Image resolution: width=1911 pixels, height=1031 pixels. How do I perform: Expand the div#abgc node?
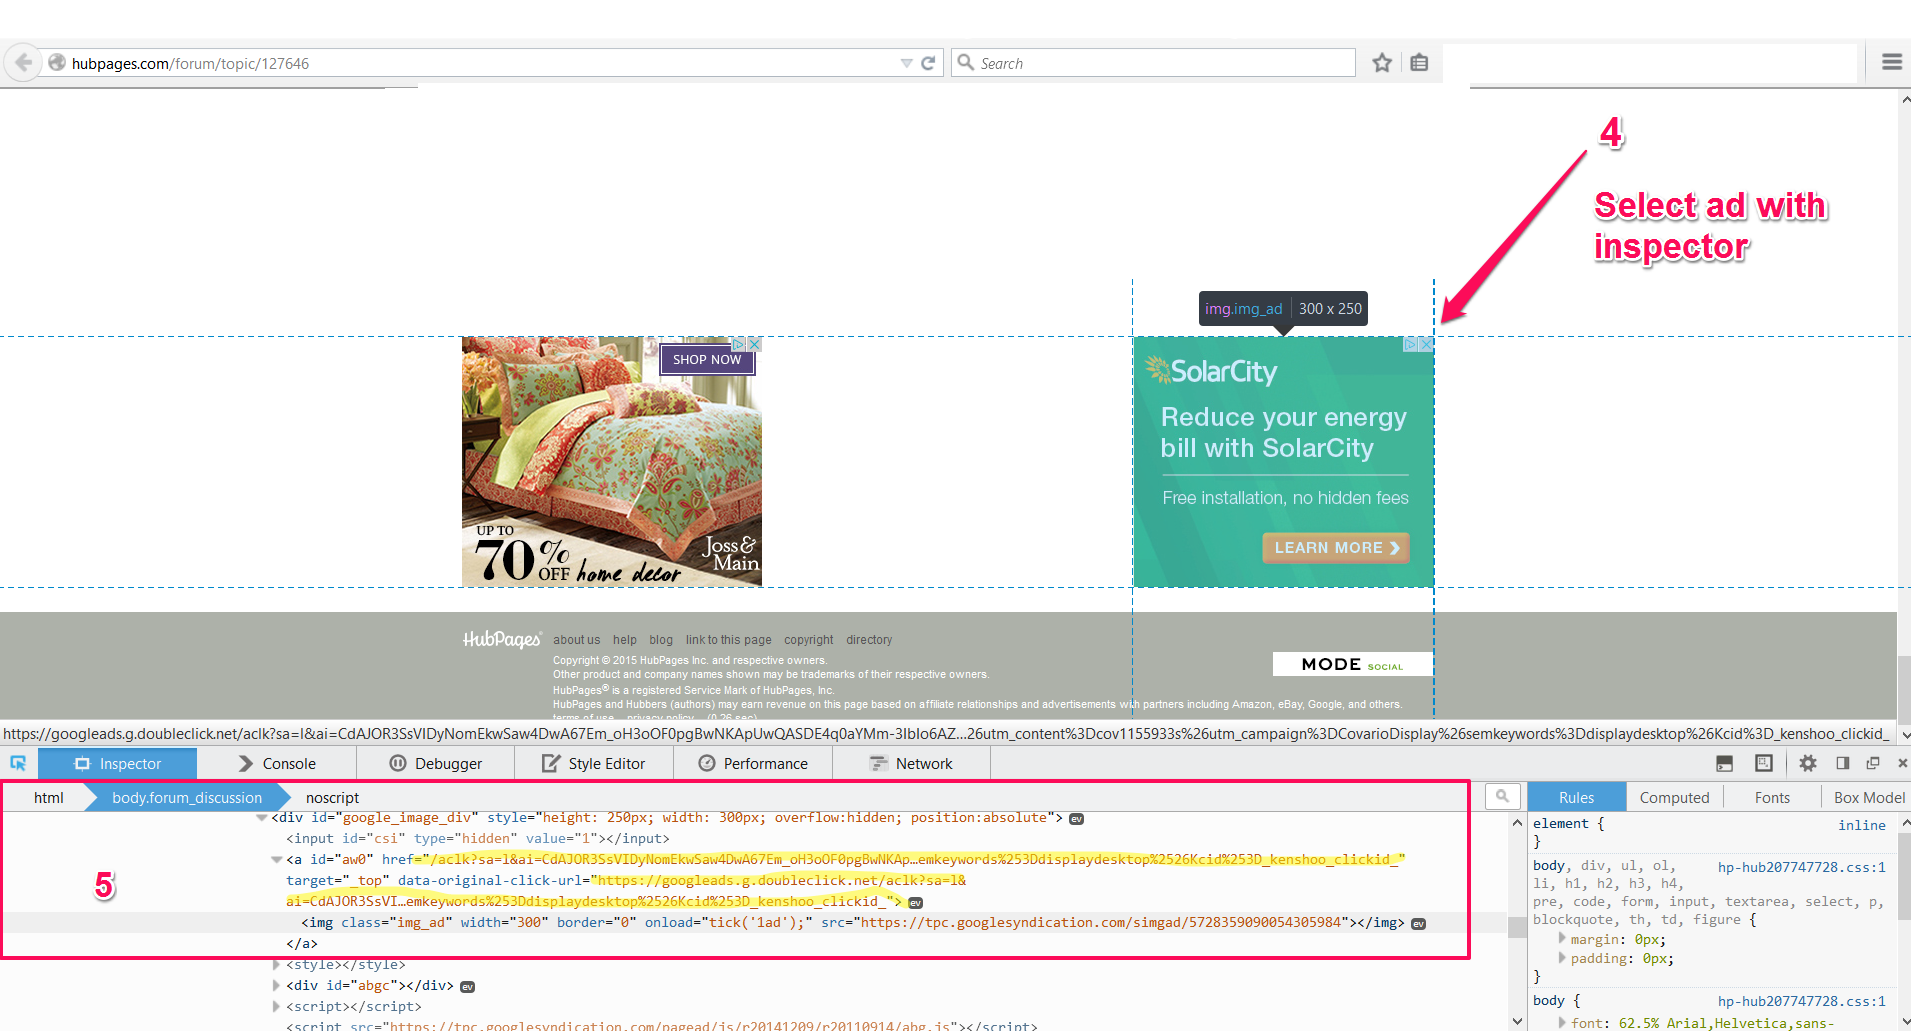[277, 986]
